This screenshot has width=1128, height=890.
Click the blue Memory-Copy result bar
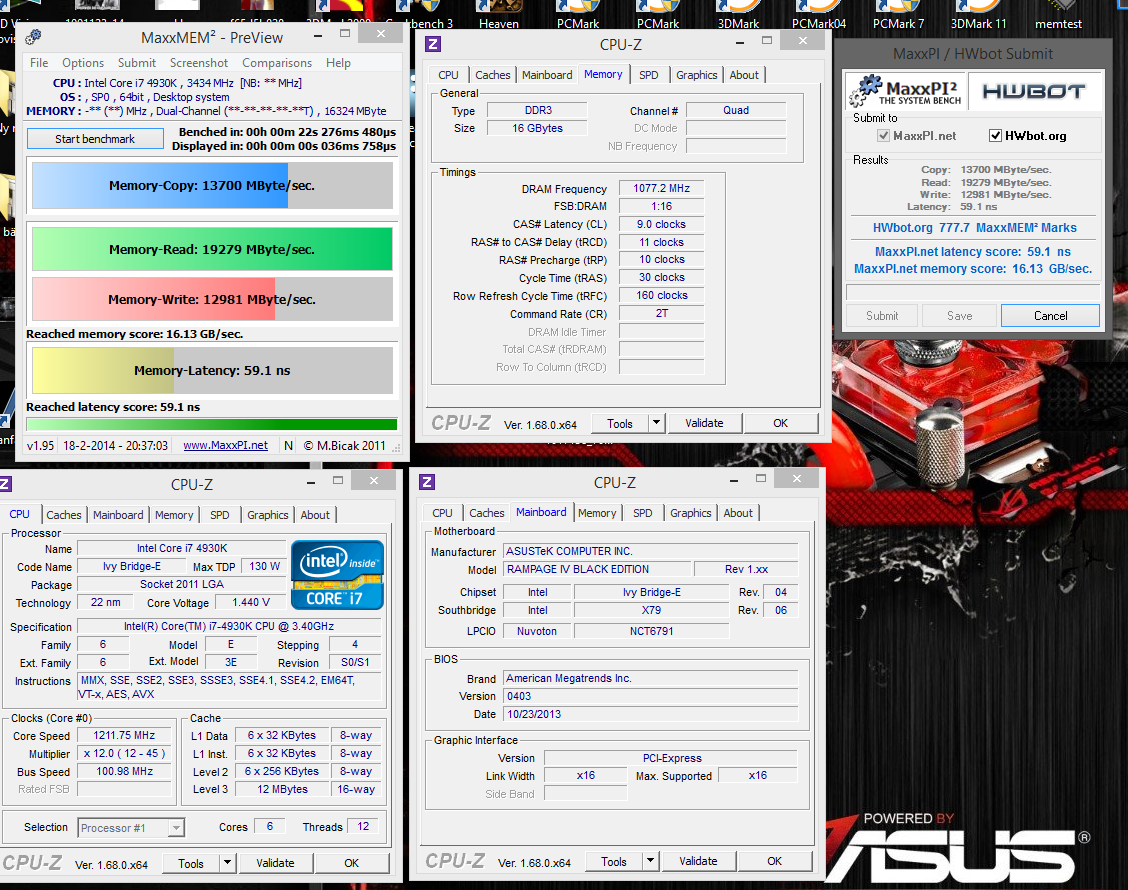tap(212, 186)
